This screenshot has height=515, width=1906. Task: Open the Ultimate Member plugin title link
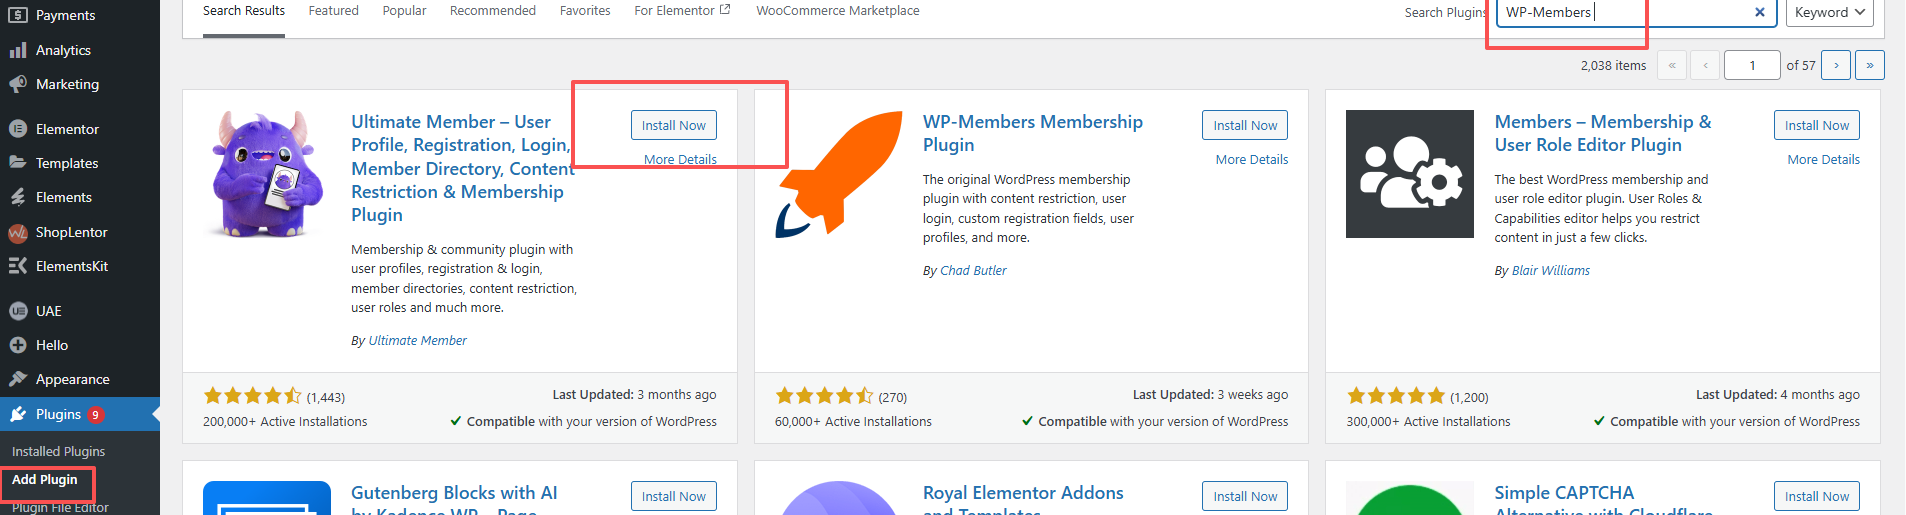[463, 168]
